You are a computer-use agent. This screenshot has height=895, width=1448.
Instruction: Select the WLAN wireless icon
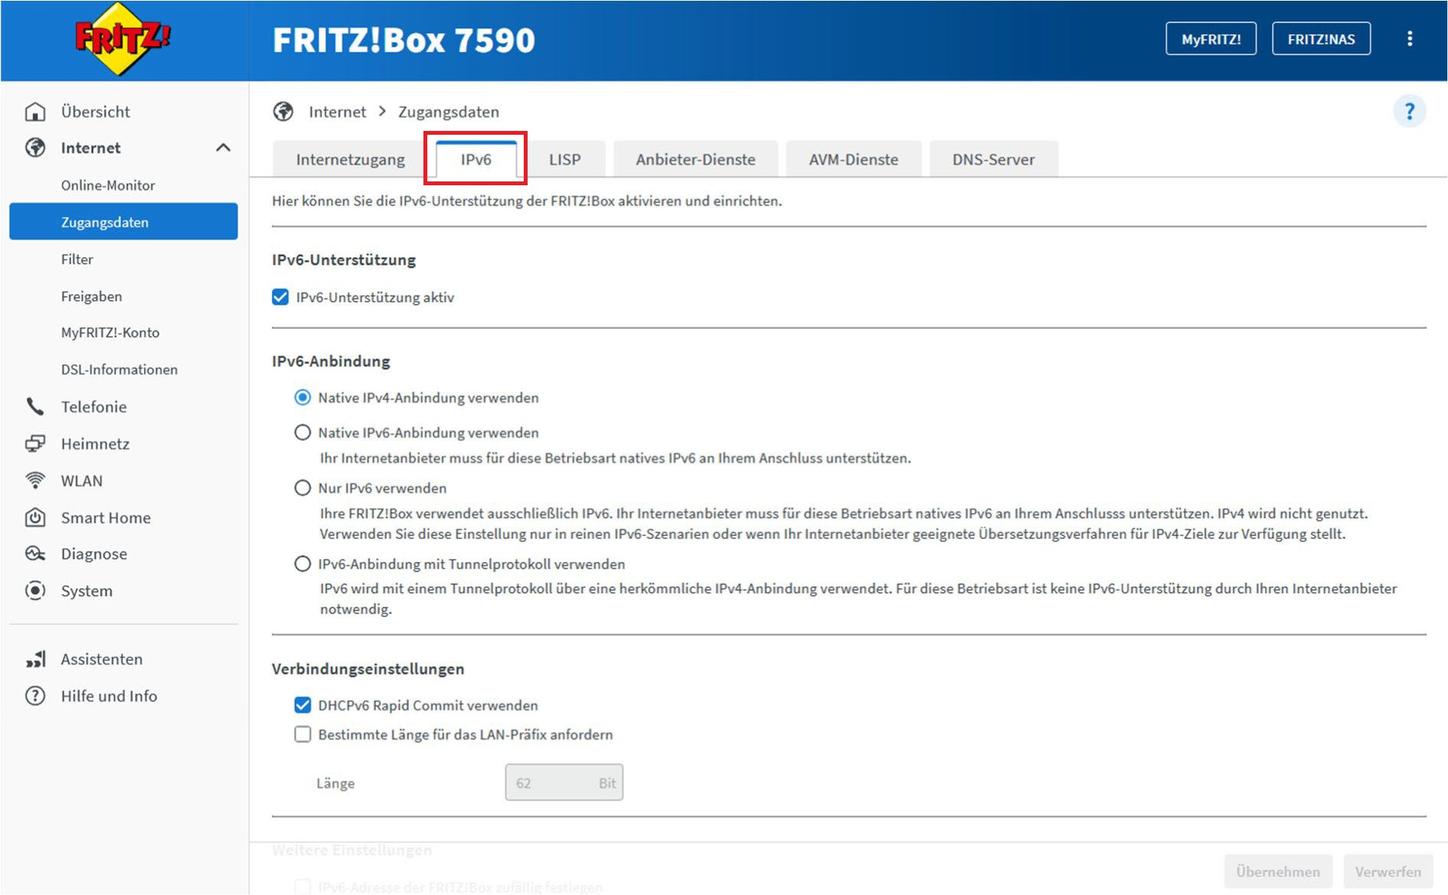(36, 480)
